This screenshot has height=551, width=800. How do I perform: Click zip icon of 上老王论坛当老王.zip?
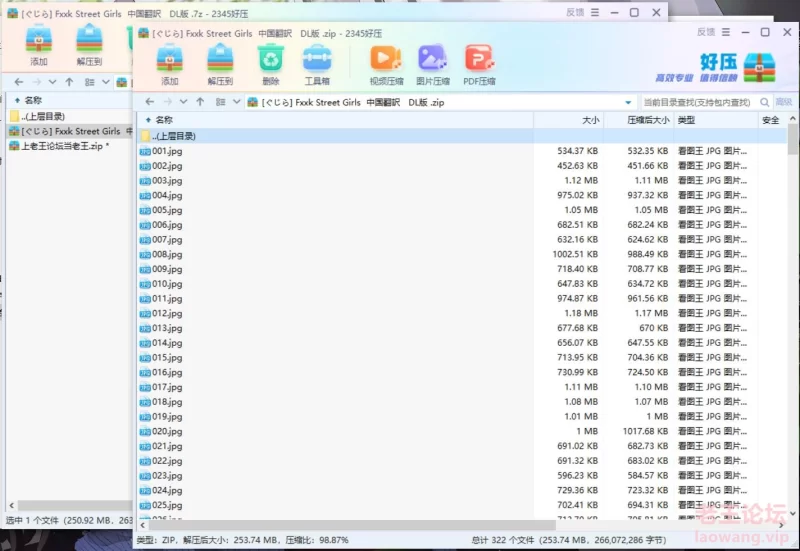pyautogui.click(x=14, y=146)
